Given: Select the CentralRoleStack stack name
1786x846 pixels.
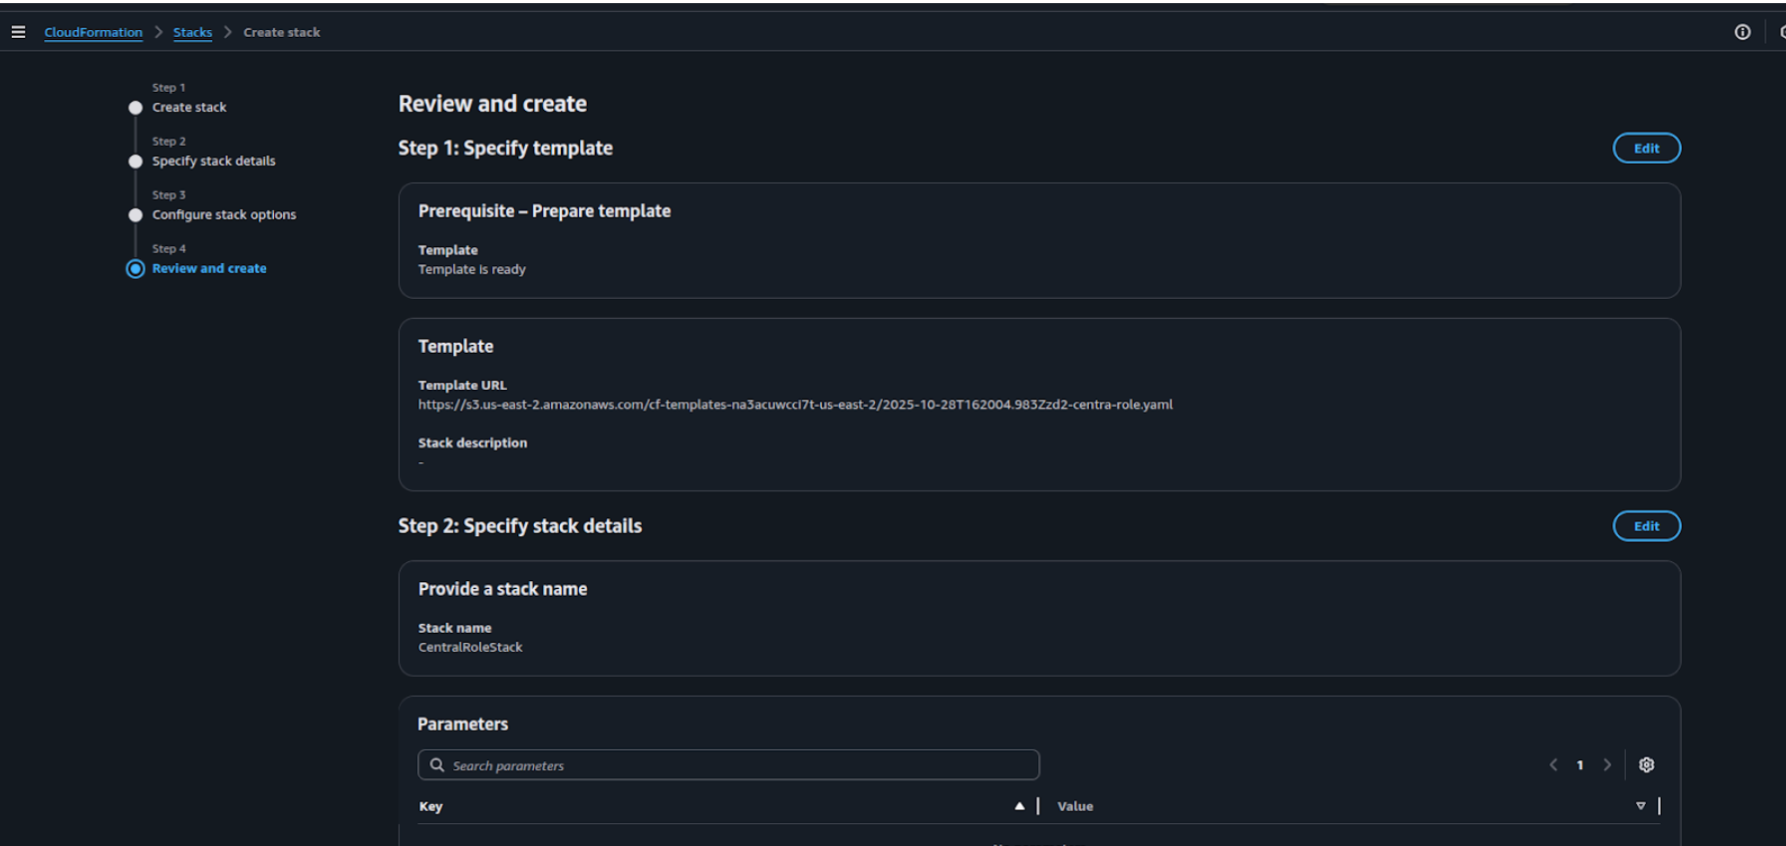Looking at the screenshot, I should pos(470,647).
